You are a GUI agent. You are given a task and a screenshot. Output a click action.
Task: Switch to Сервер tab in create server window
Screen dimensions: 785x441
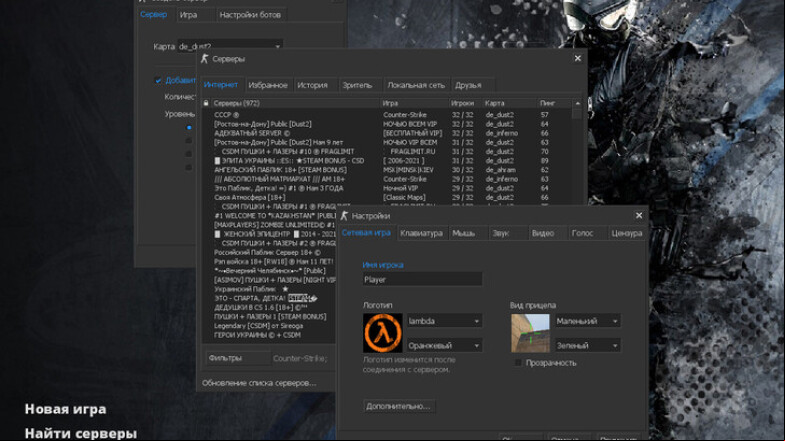pos(154,15)
